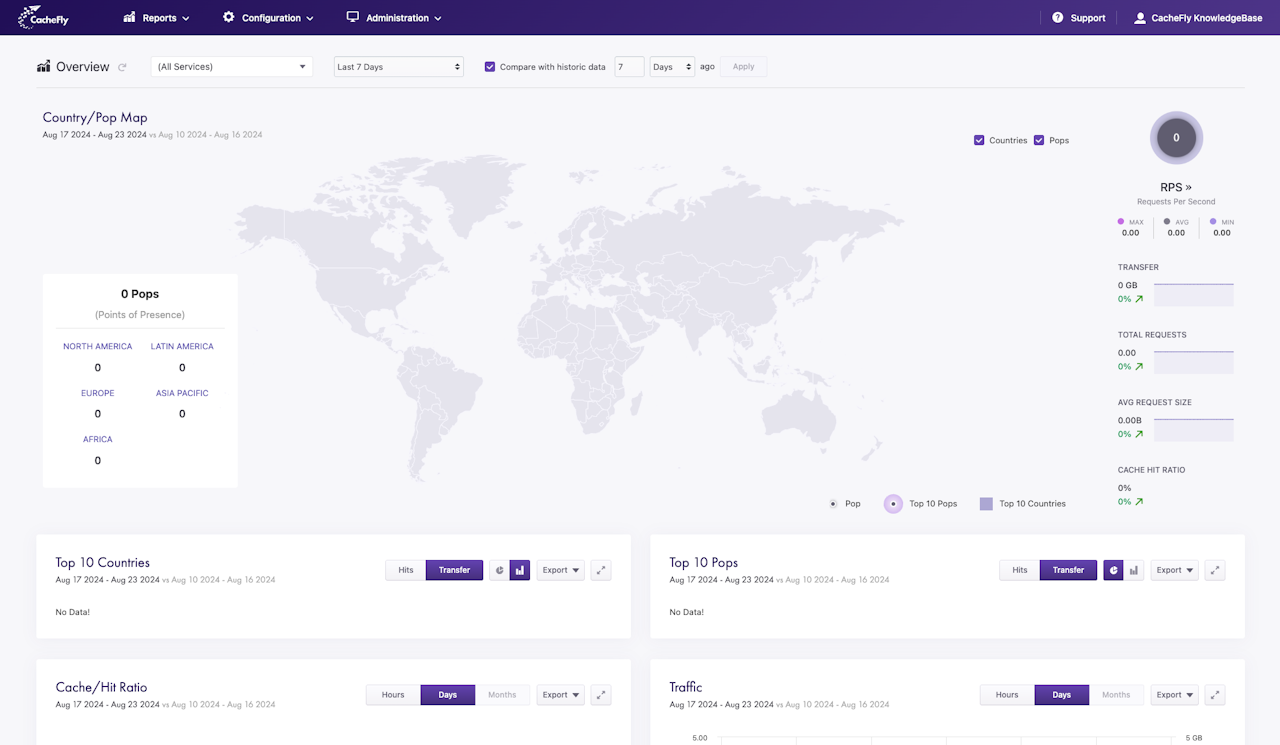Open the Configuration menu

coord(268,18)
